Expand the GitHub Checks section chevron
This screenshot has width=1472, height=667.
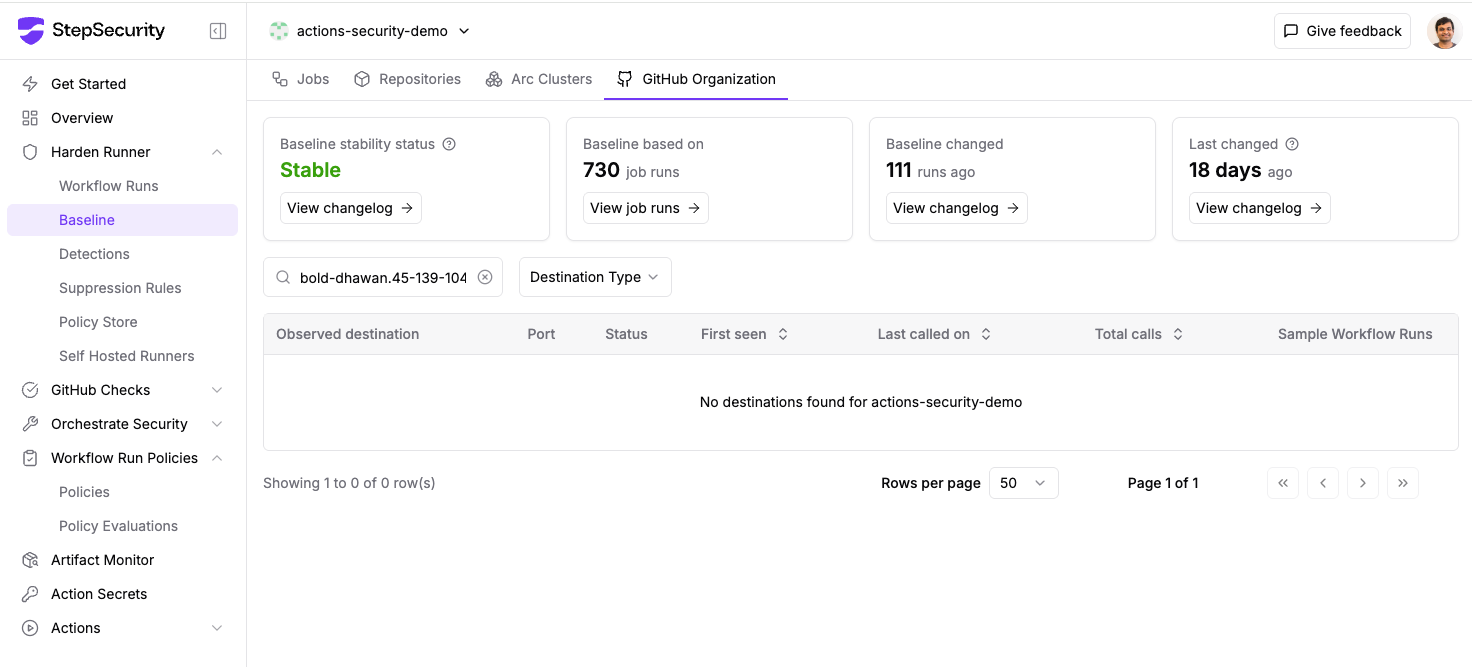pos(217,390)
